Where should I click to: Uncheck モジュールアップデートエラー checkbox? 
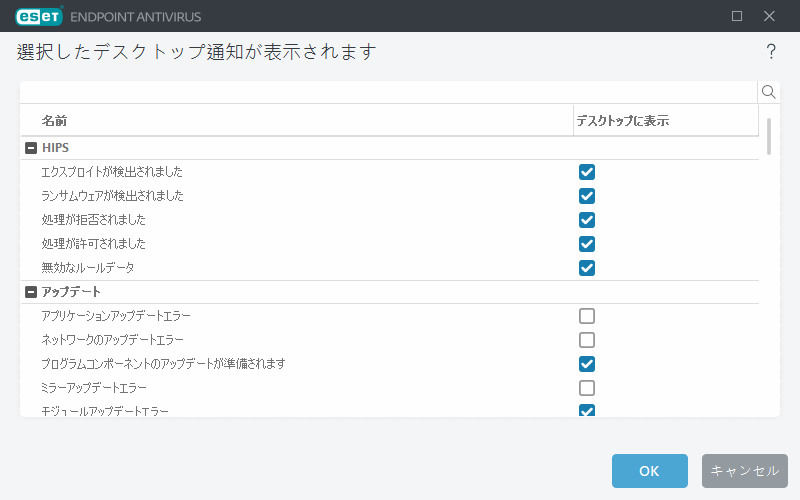click(x=587, y=410)
